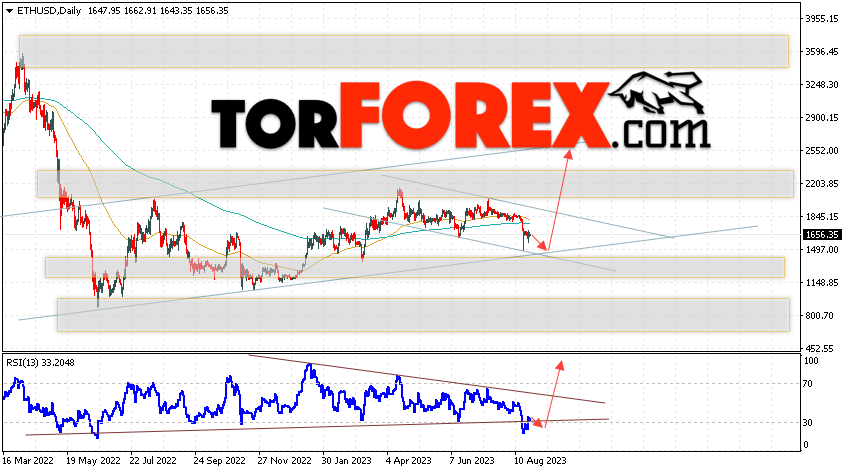Select the OHLC values 1647.95 1662.91 1643.35 1656.35

pos(157,11)
